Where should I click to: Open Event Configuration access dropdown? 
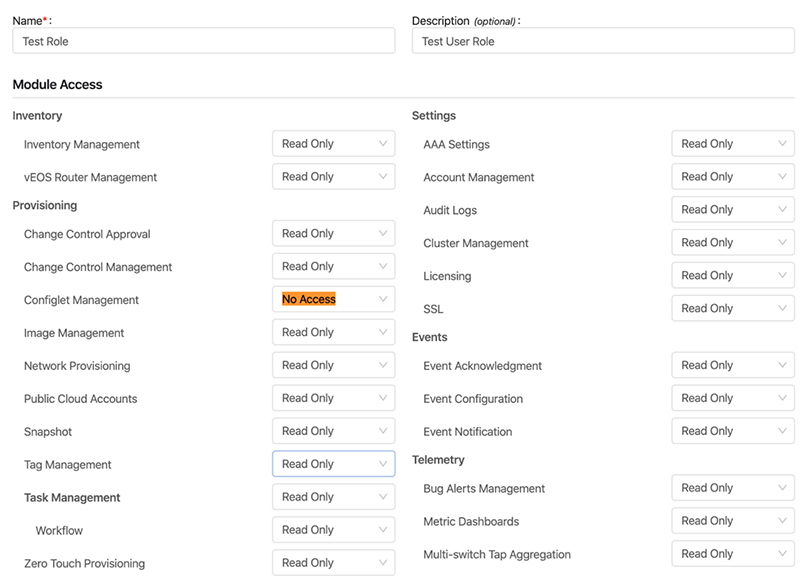[x=733, y=398]
